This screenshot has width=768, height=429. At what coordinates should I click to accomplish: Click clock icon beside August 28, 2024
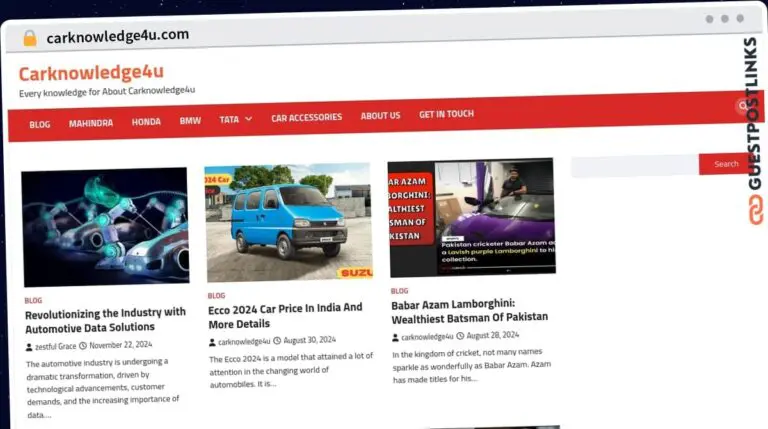pos(460,336)
